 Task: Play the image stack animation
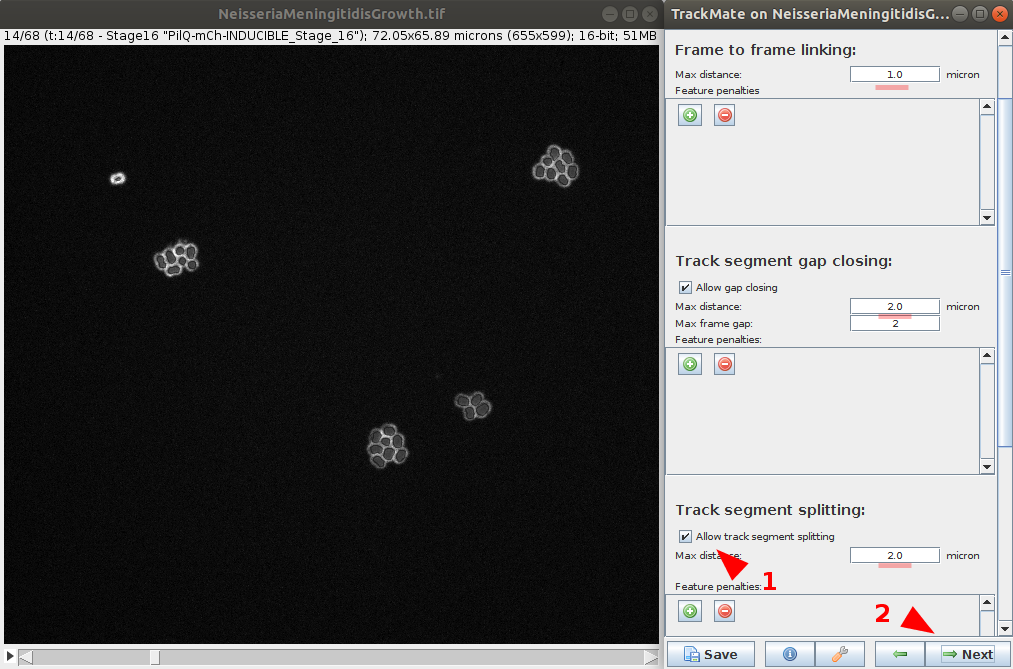tap(10, 657)
